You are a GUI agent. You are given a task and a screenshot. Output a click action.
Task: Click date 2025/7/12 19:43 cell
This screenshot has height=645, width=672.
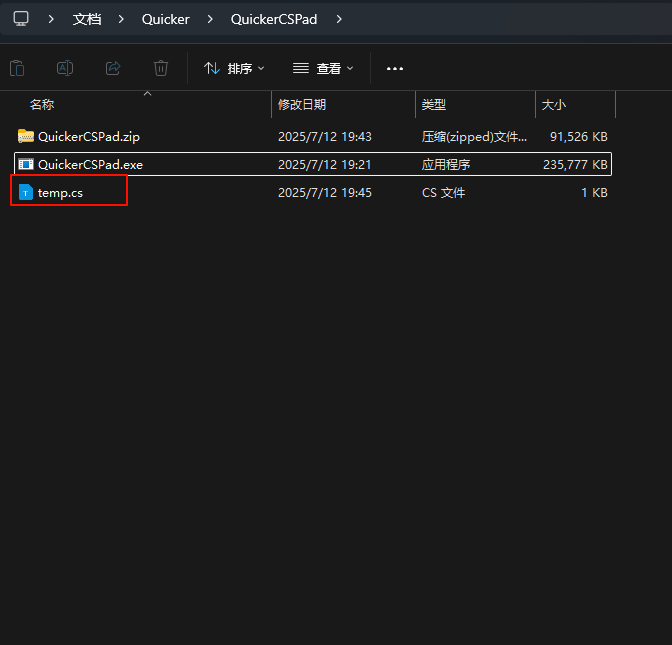(x=325, y=136)
